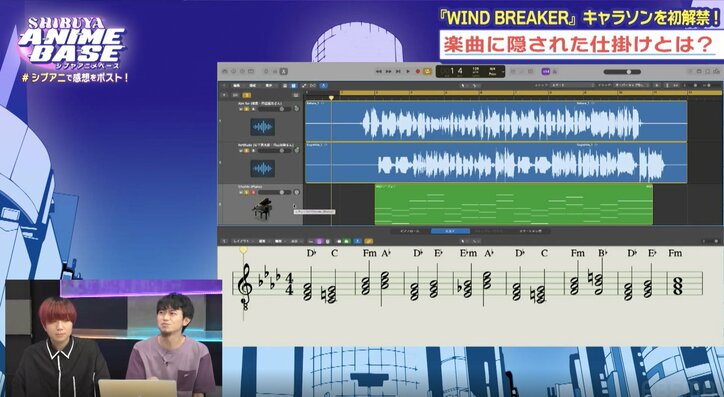
Task: Toggle Show Flex in tracks area
Action: 313,86
